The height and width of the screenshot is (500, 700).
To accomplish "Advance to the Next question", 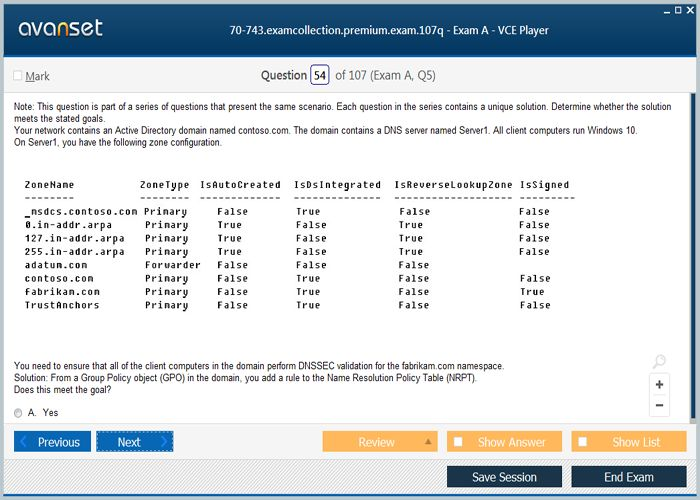I will point(134,442).
